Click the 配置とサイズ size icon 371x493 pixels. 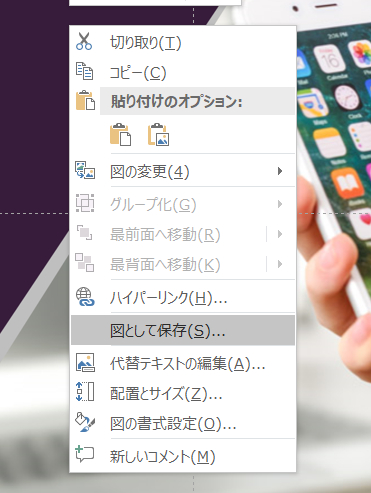click(85, 392)
